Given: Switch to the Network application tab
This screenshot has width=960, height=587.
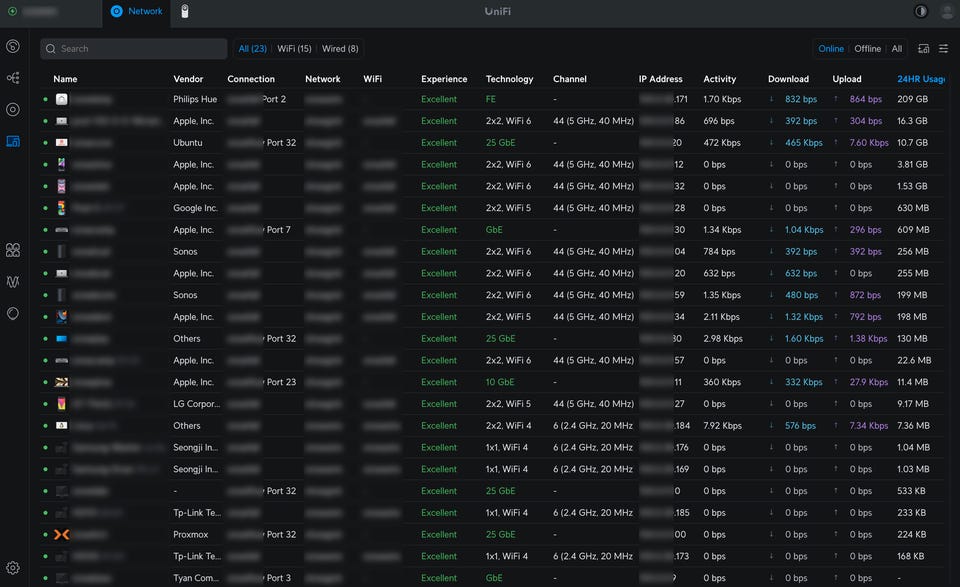Looking at the screenshot, I should [x=137, y=11].
